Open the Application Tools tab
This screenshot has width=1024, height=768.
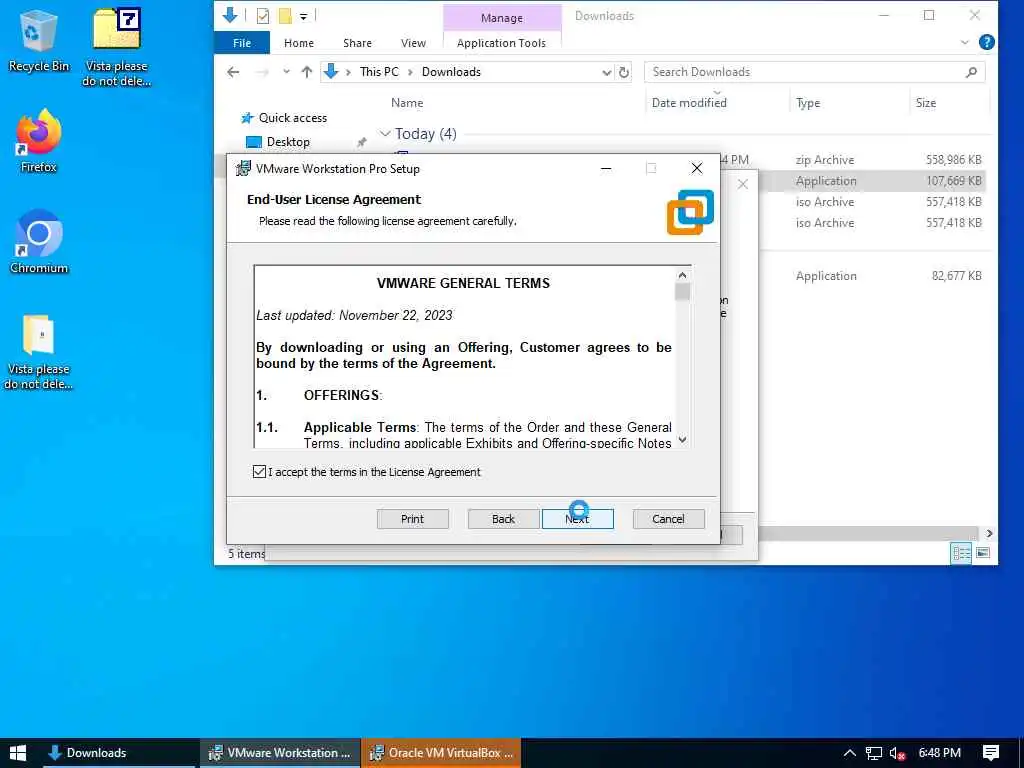[501, 43]
